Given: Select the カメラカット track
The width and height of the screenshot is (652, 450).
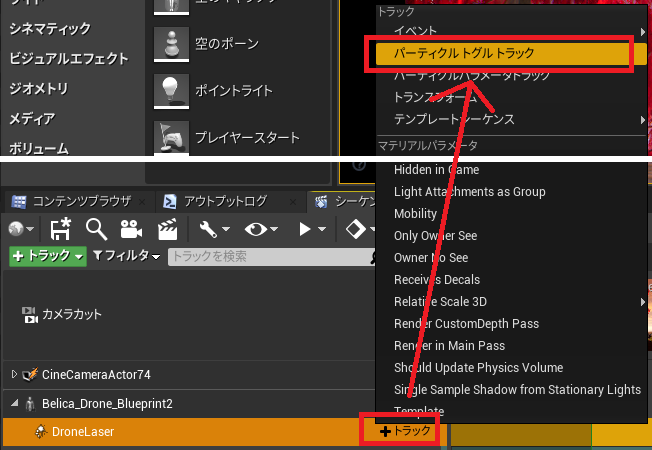Looking at the screenshot, I should coord(189,314).
